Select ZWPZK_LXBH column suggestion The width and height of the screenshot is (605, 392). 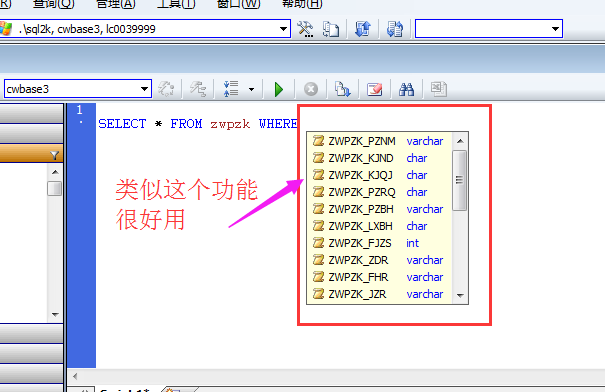380,226
